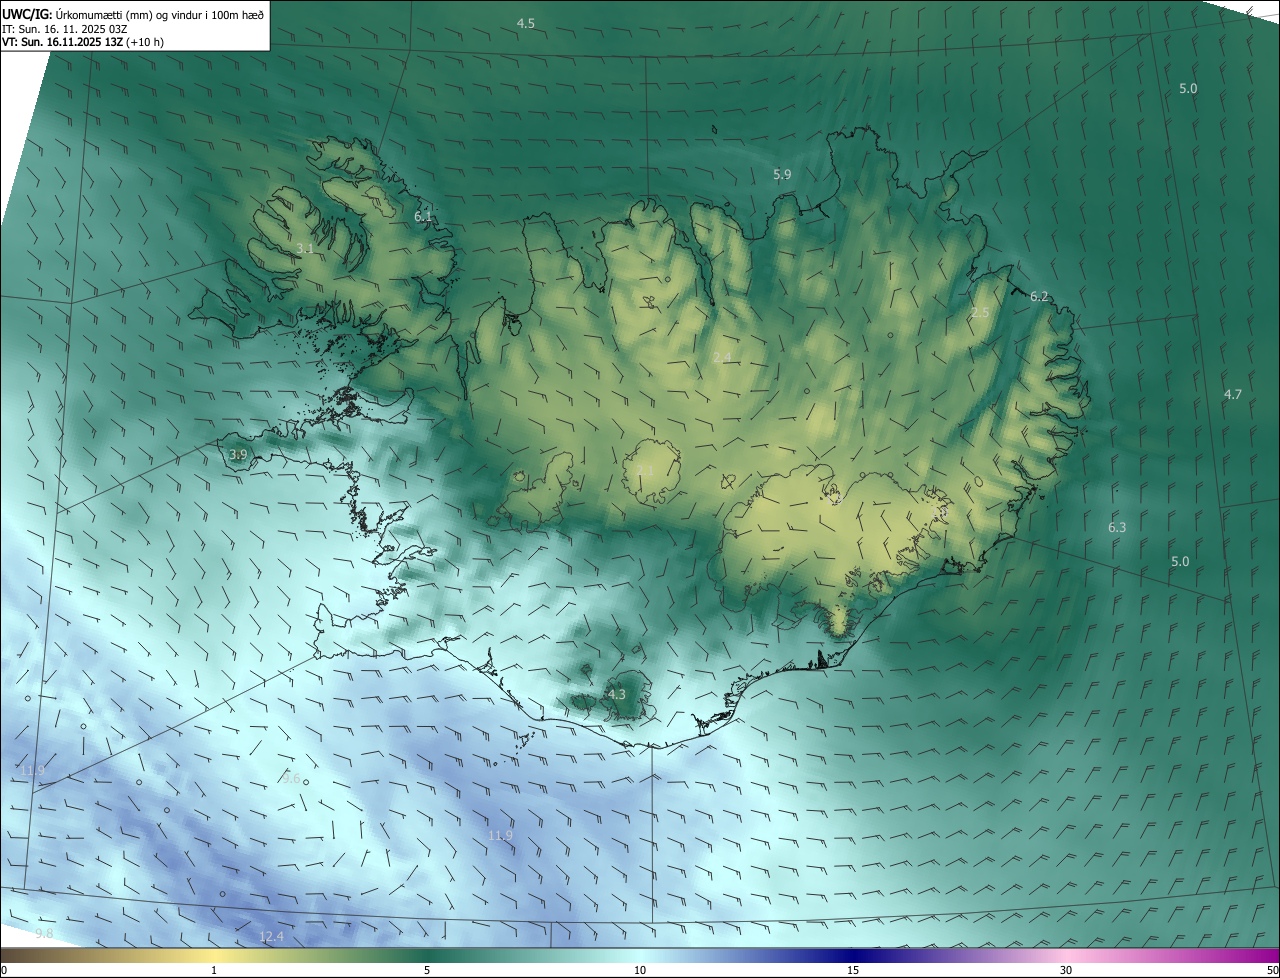Click the 3.9 value label
Viewport: 1280px width, 978px height.
(x=238, y=455)
